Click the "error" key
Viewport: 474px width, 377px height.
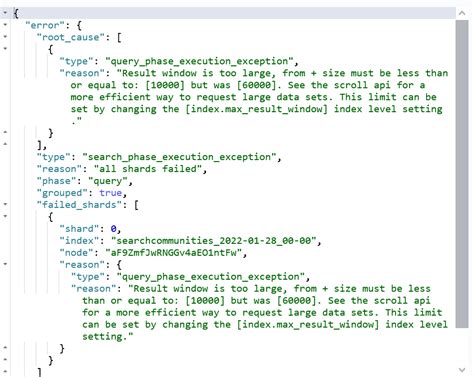tap(45, 25)
